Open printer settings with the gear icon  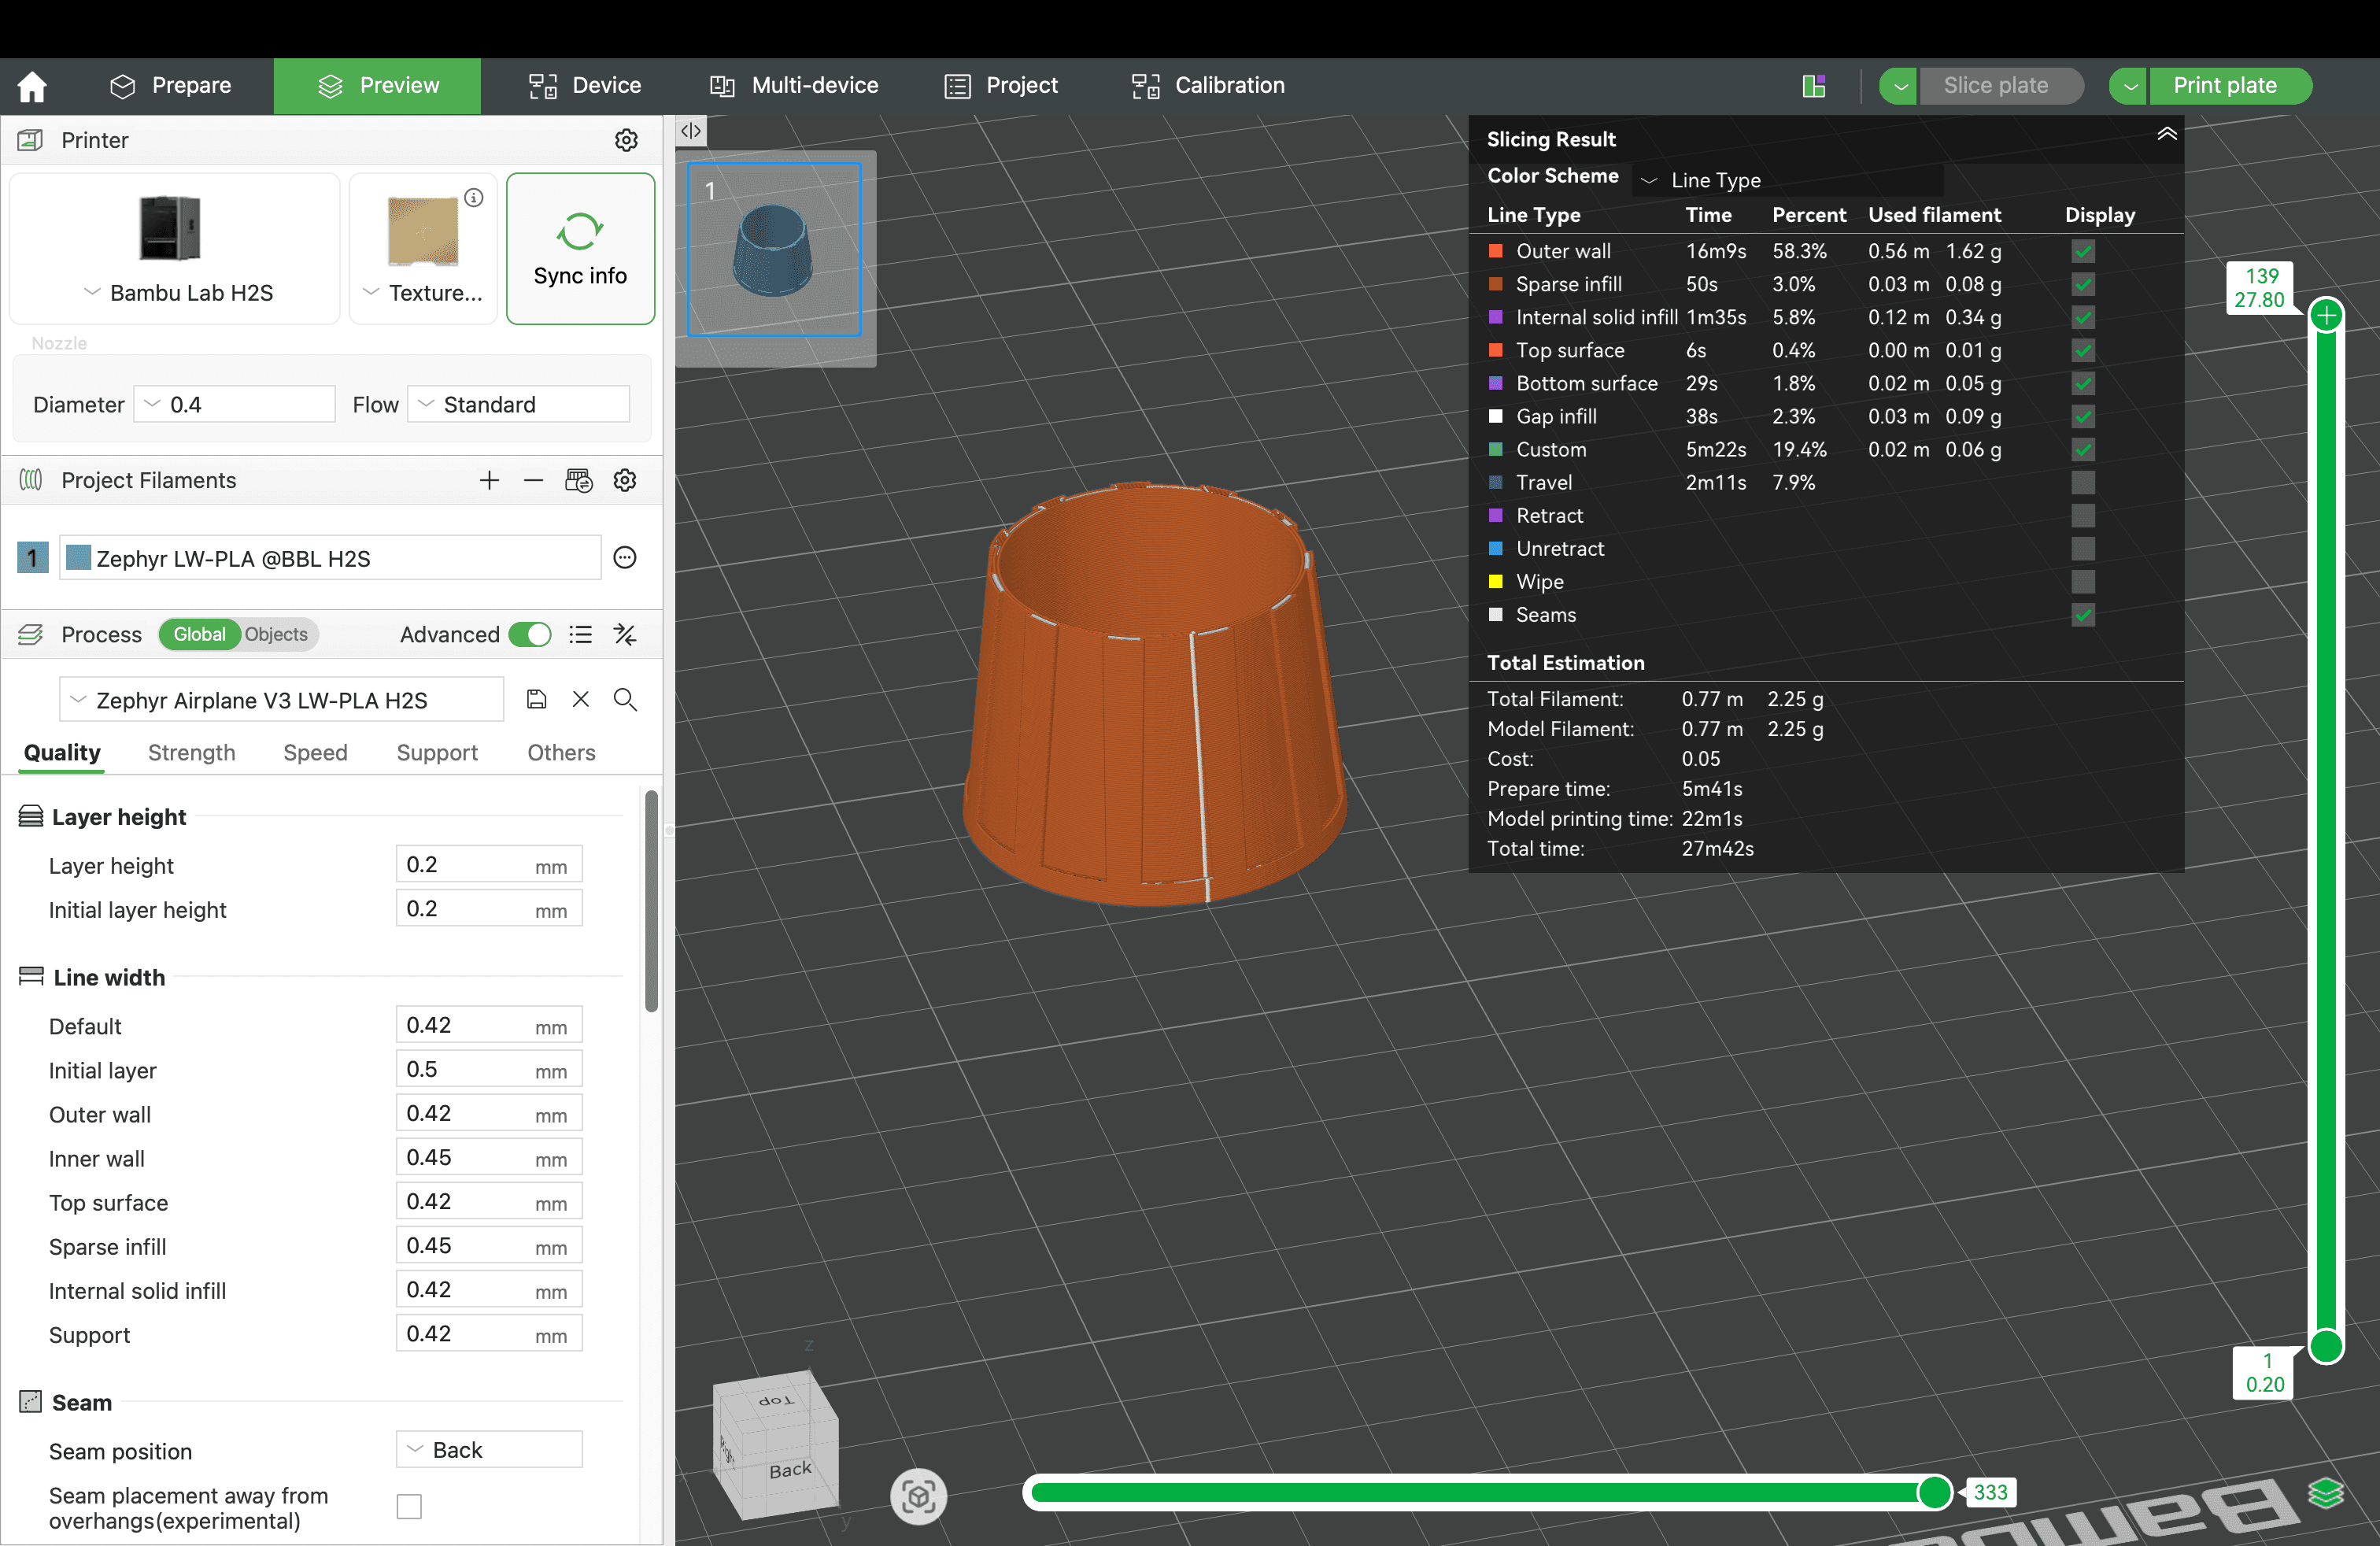[x=626, y=140]
